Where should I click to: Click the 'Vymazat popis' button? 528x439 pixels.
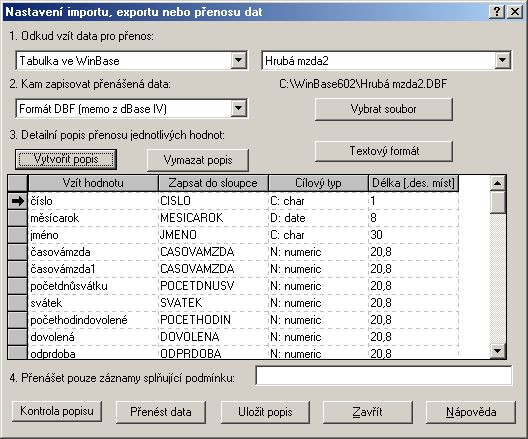[x=198, y=160]
